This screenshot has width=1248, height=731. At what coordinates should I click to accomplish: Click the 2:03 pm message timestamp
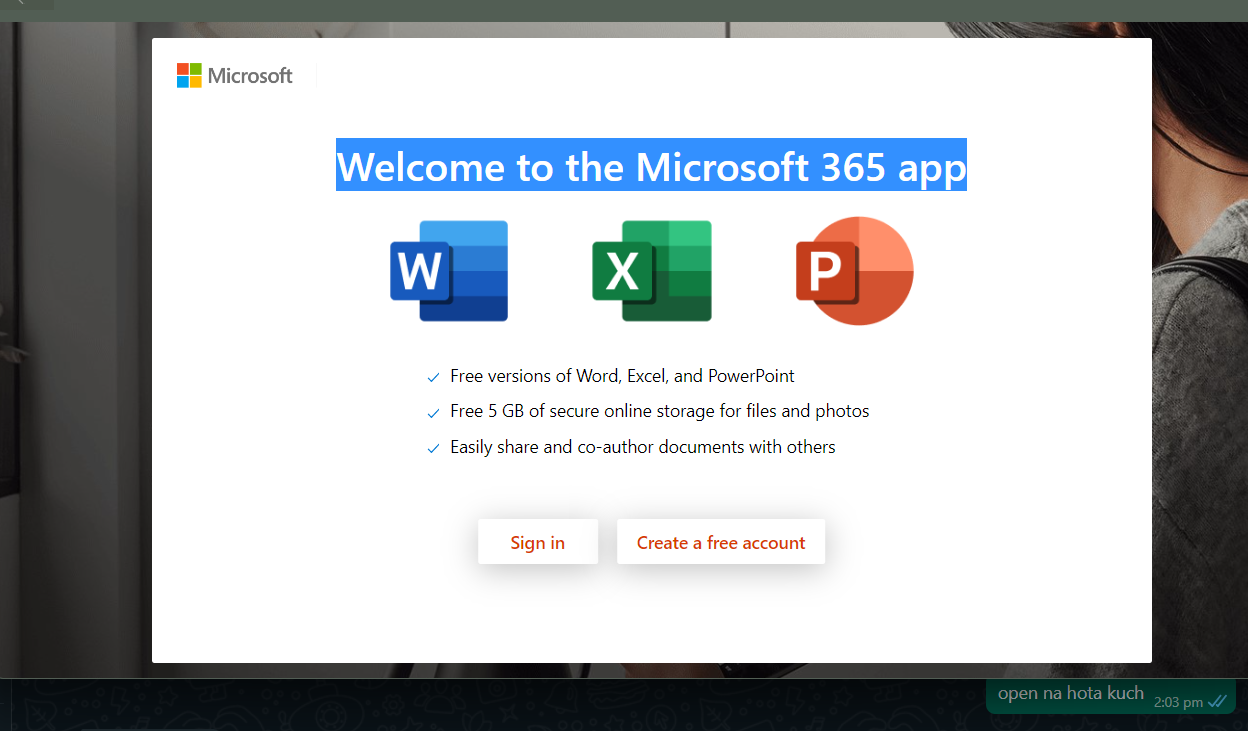point(1178,702)
